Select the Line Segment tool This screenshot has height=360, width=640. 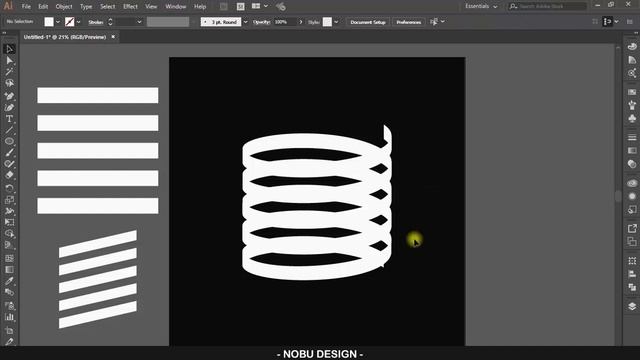pyautogui.click(x=9, y=130)
